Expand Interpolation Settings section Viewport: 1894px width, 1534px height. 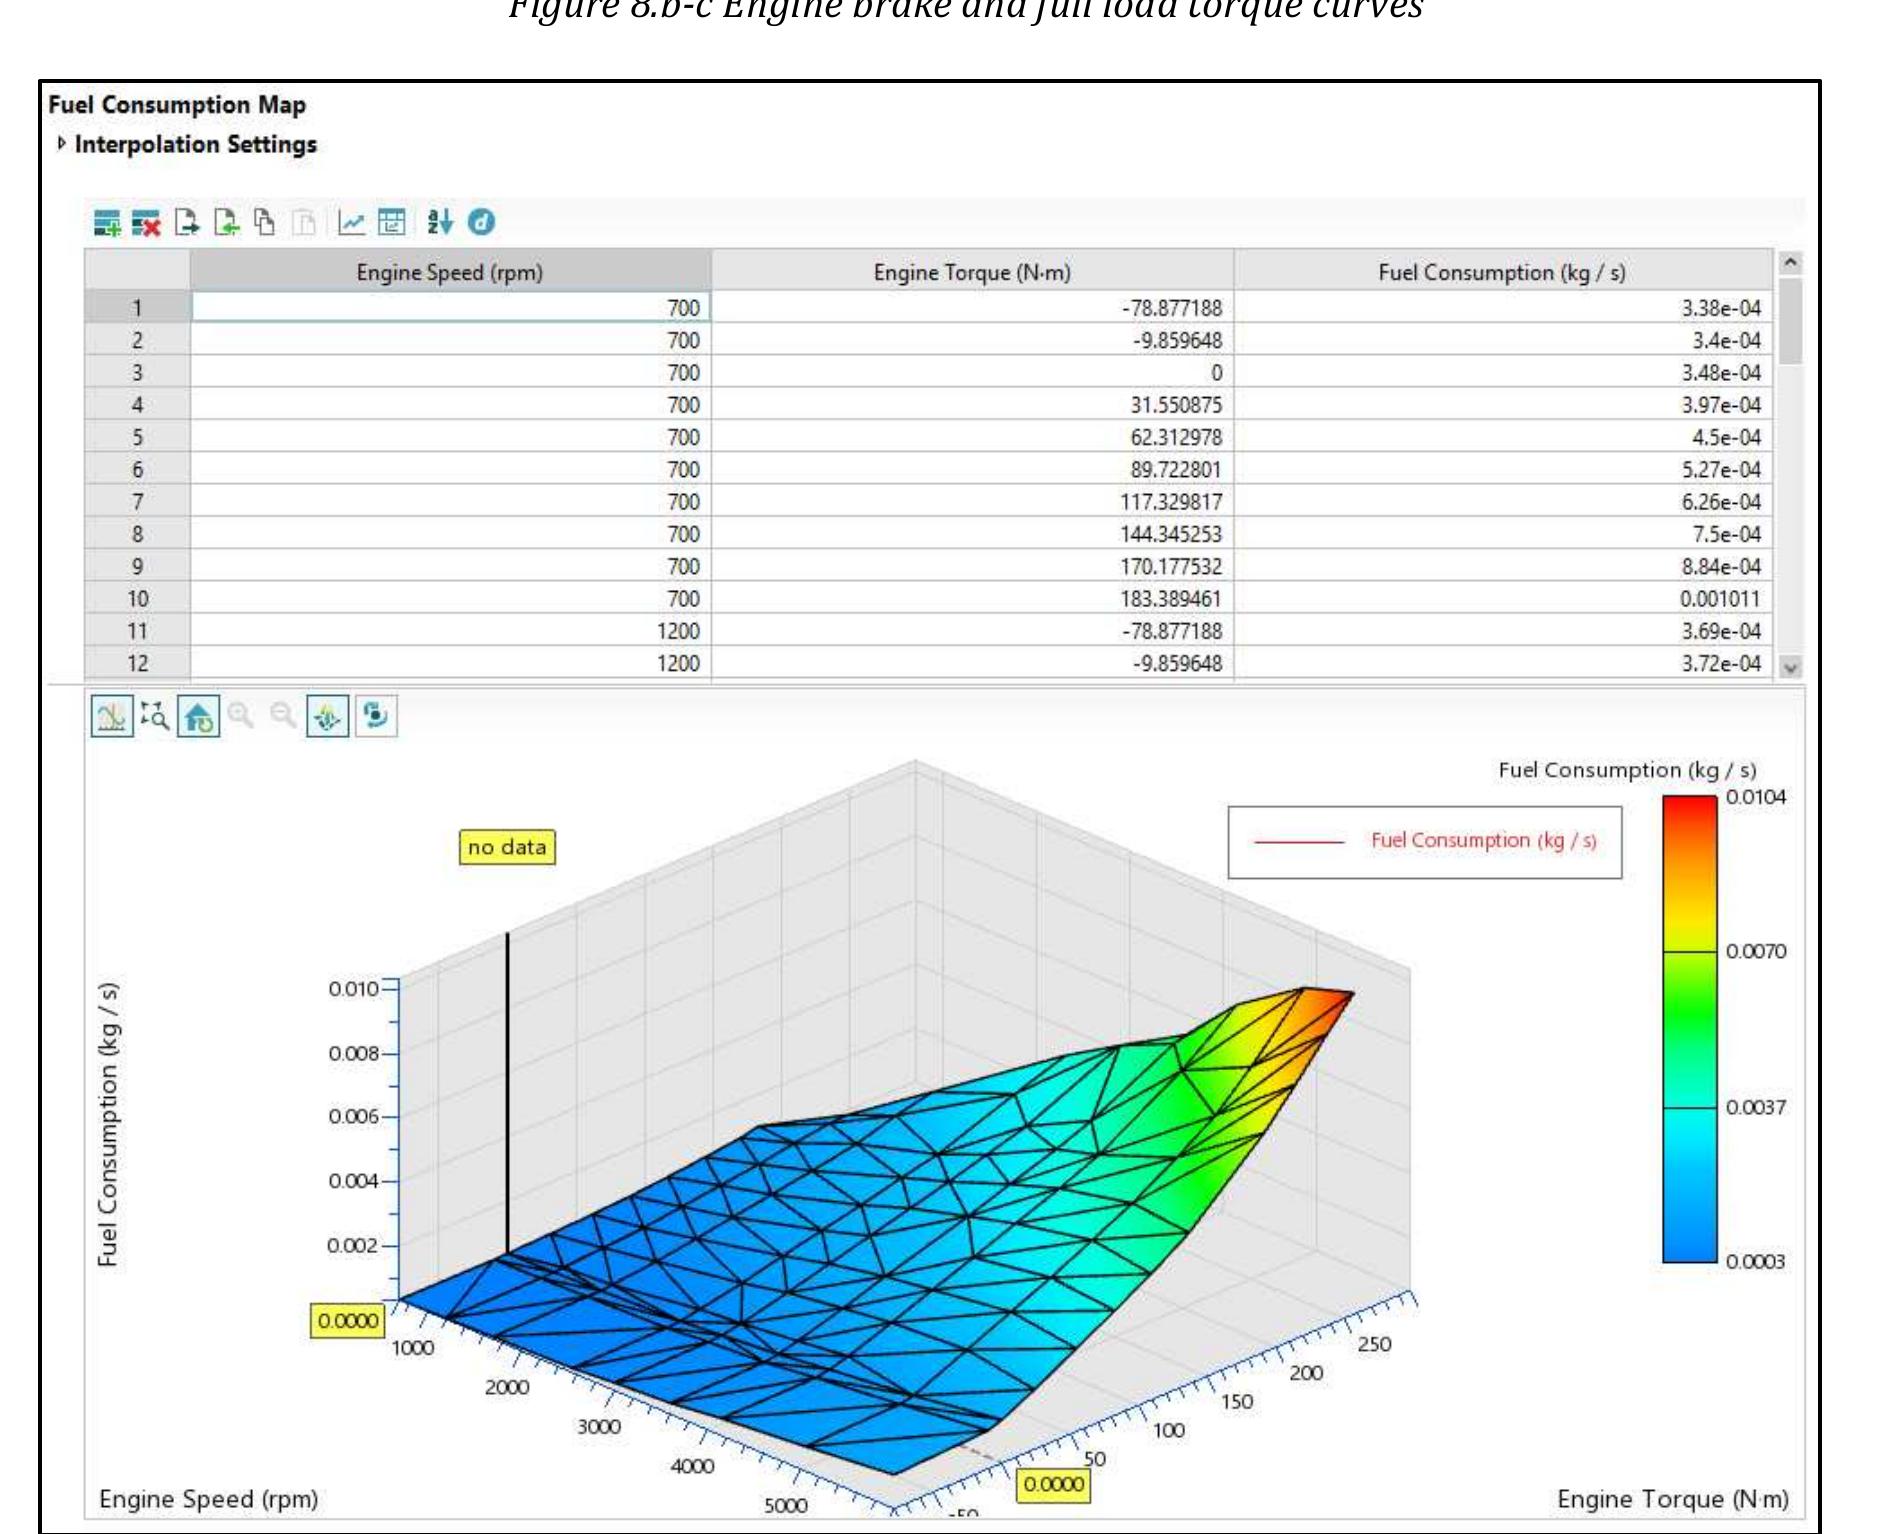tap(62, 144)
